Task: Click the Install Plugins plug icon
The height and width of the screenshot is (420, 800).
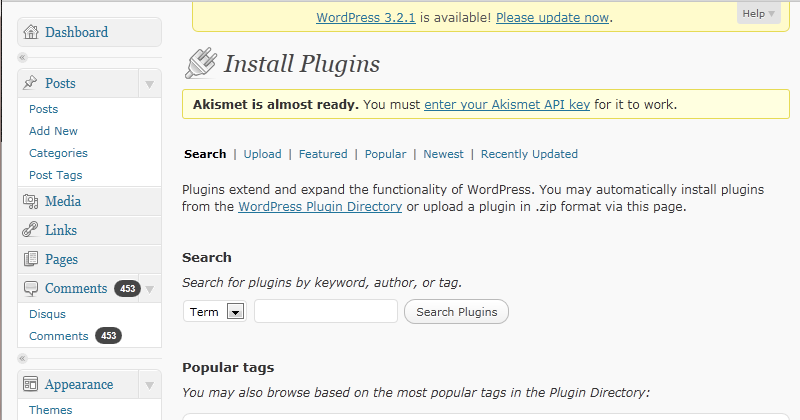Action: (200, 64)
